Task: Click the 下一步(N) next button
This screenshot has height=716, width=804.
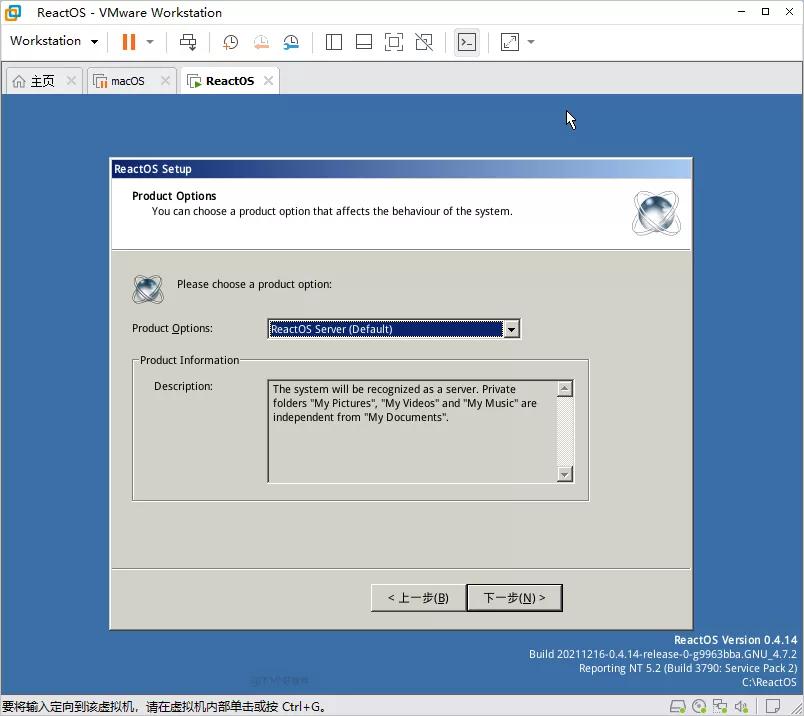Action: pos(514,597)
